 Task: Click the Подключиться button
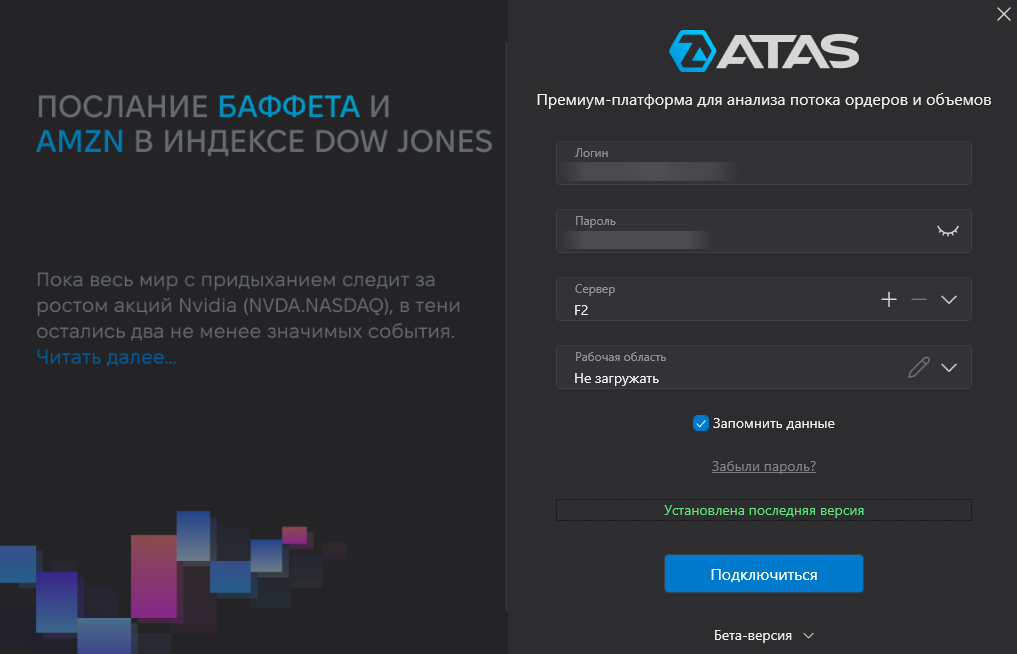pos(763,574)
